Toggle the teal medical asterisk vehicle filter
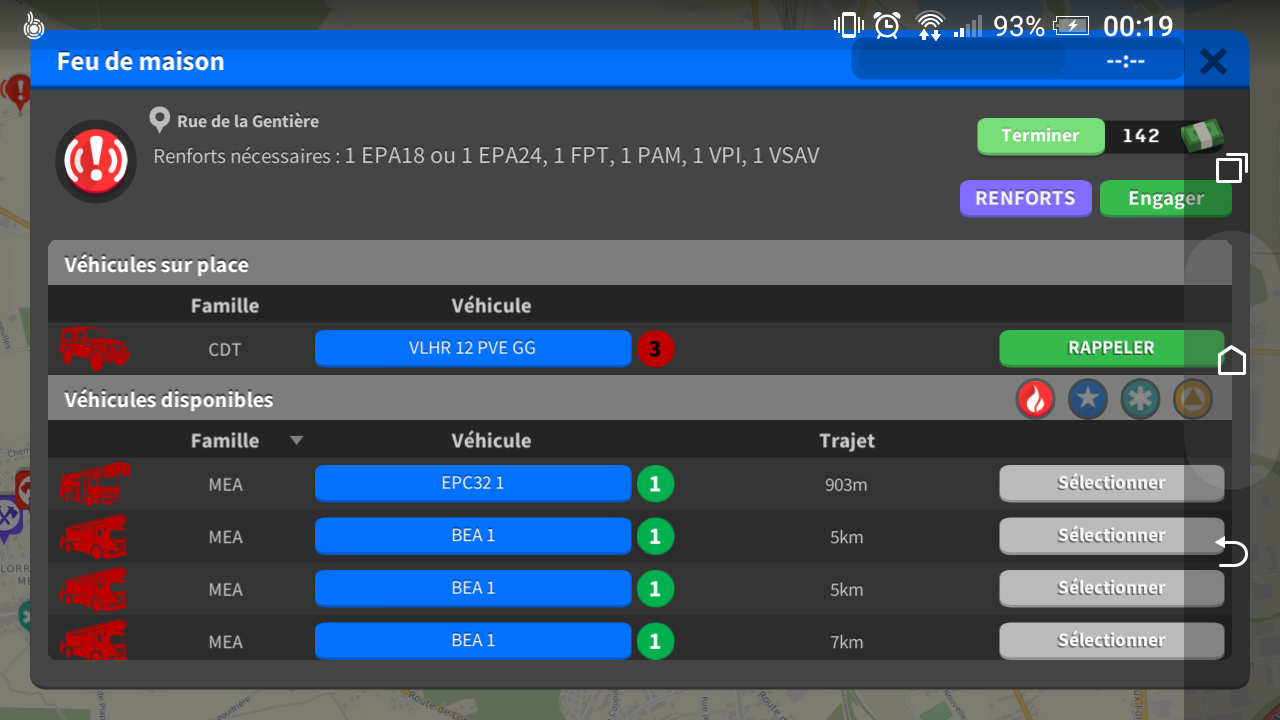This screenshot has height=720, width=1280. pyautogui.click(x=1140, y=400)
